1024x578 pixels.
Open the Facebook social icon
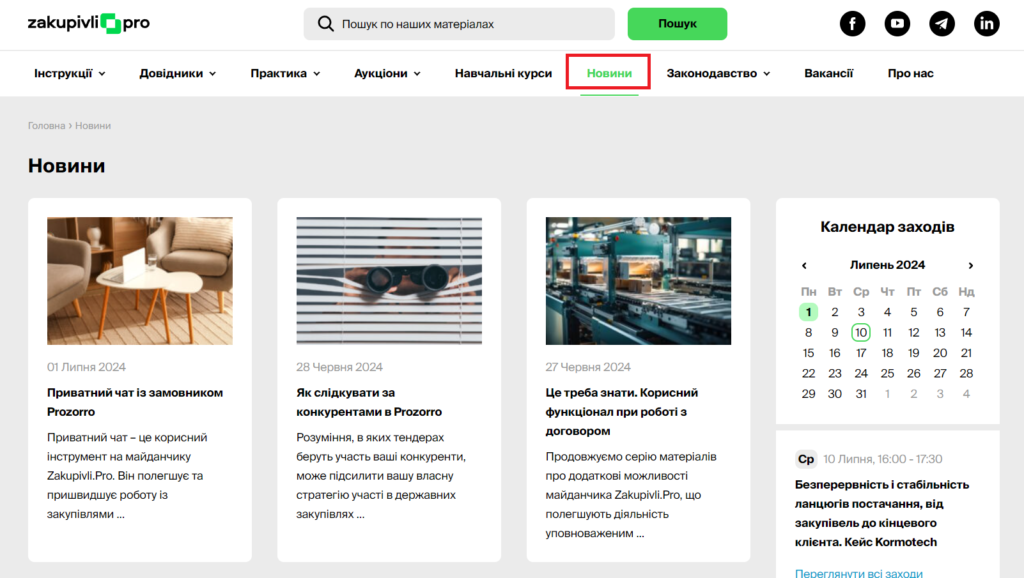(x=852, y=24)
